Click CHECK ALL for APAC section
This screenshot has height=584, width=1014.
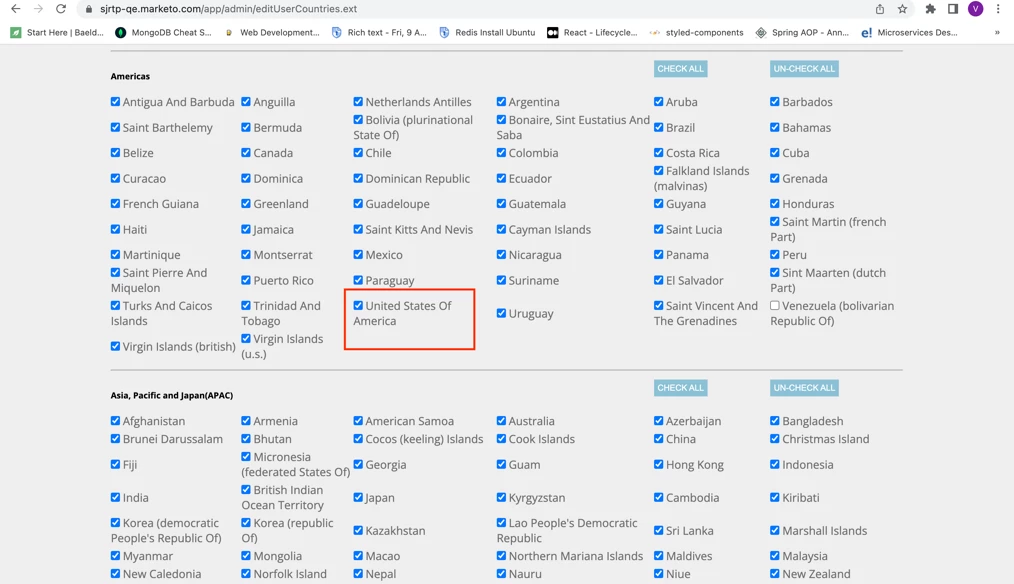(680, 387)
